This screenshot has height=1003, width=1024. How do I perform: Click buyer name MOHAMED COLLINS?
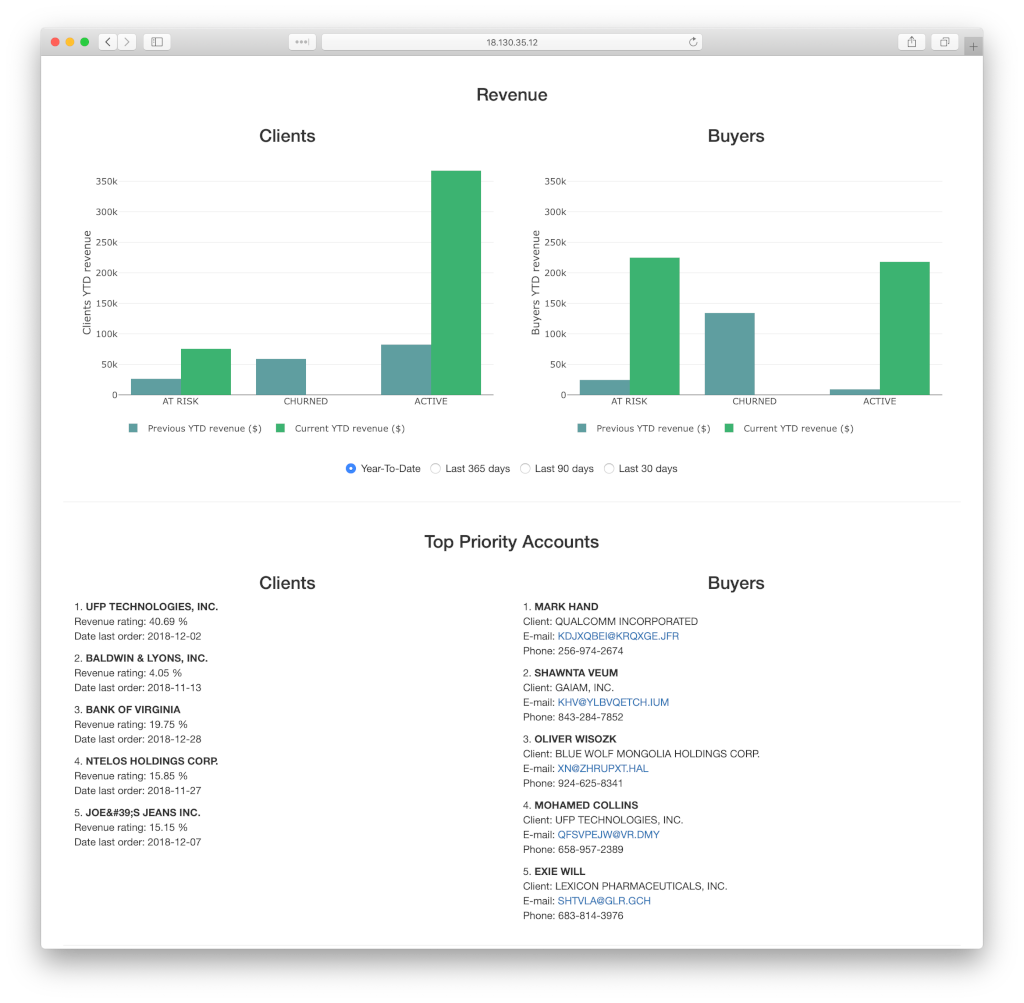coord(586,805)
